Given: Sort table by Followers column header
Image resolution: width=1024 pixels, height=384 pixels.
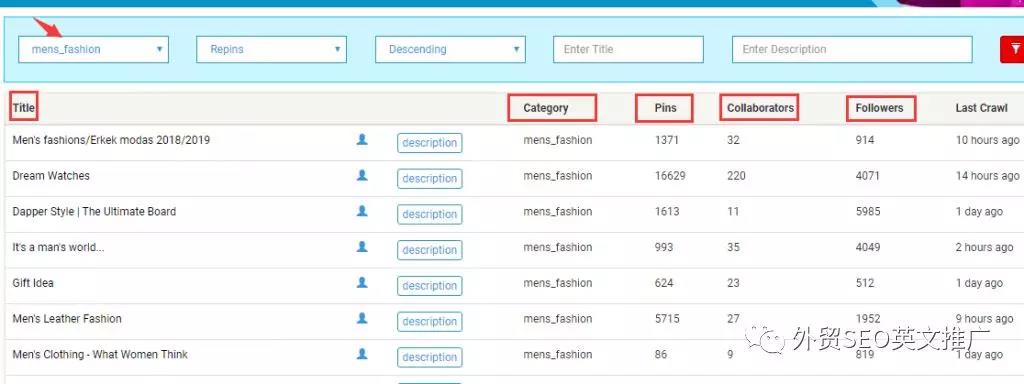Looking at the screenshot, I should tap(879, 108).
